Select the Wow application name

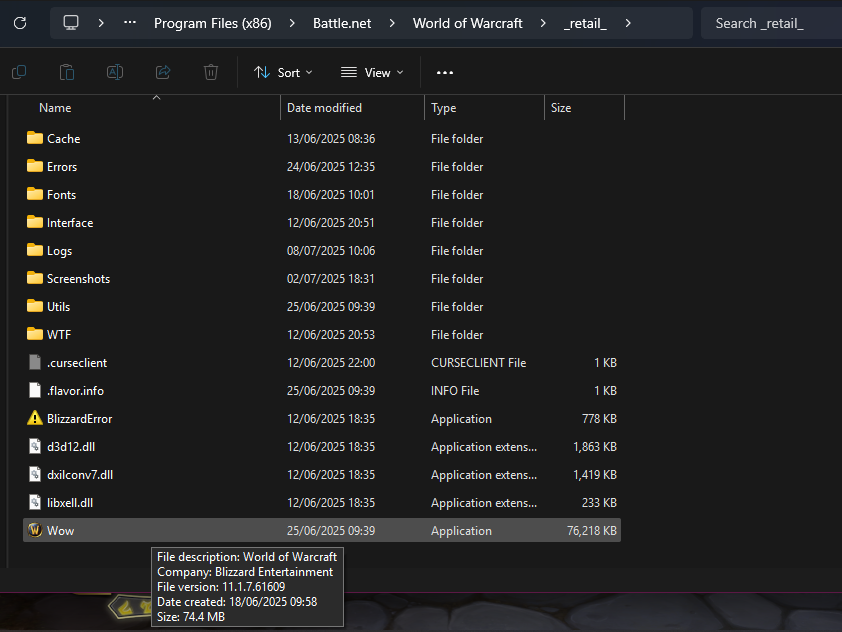coord(60,531)
